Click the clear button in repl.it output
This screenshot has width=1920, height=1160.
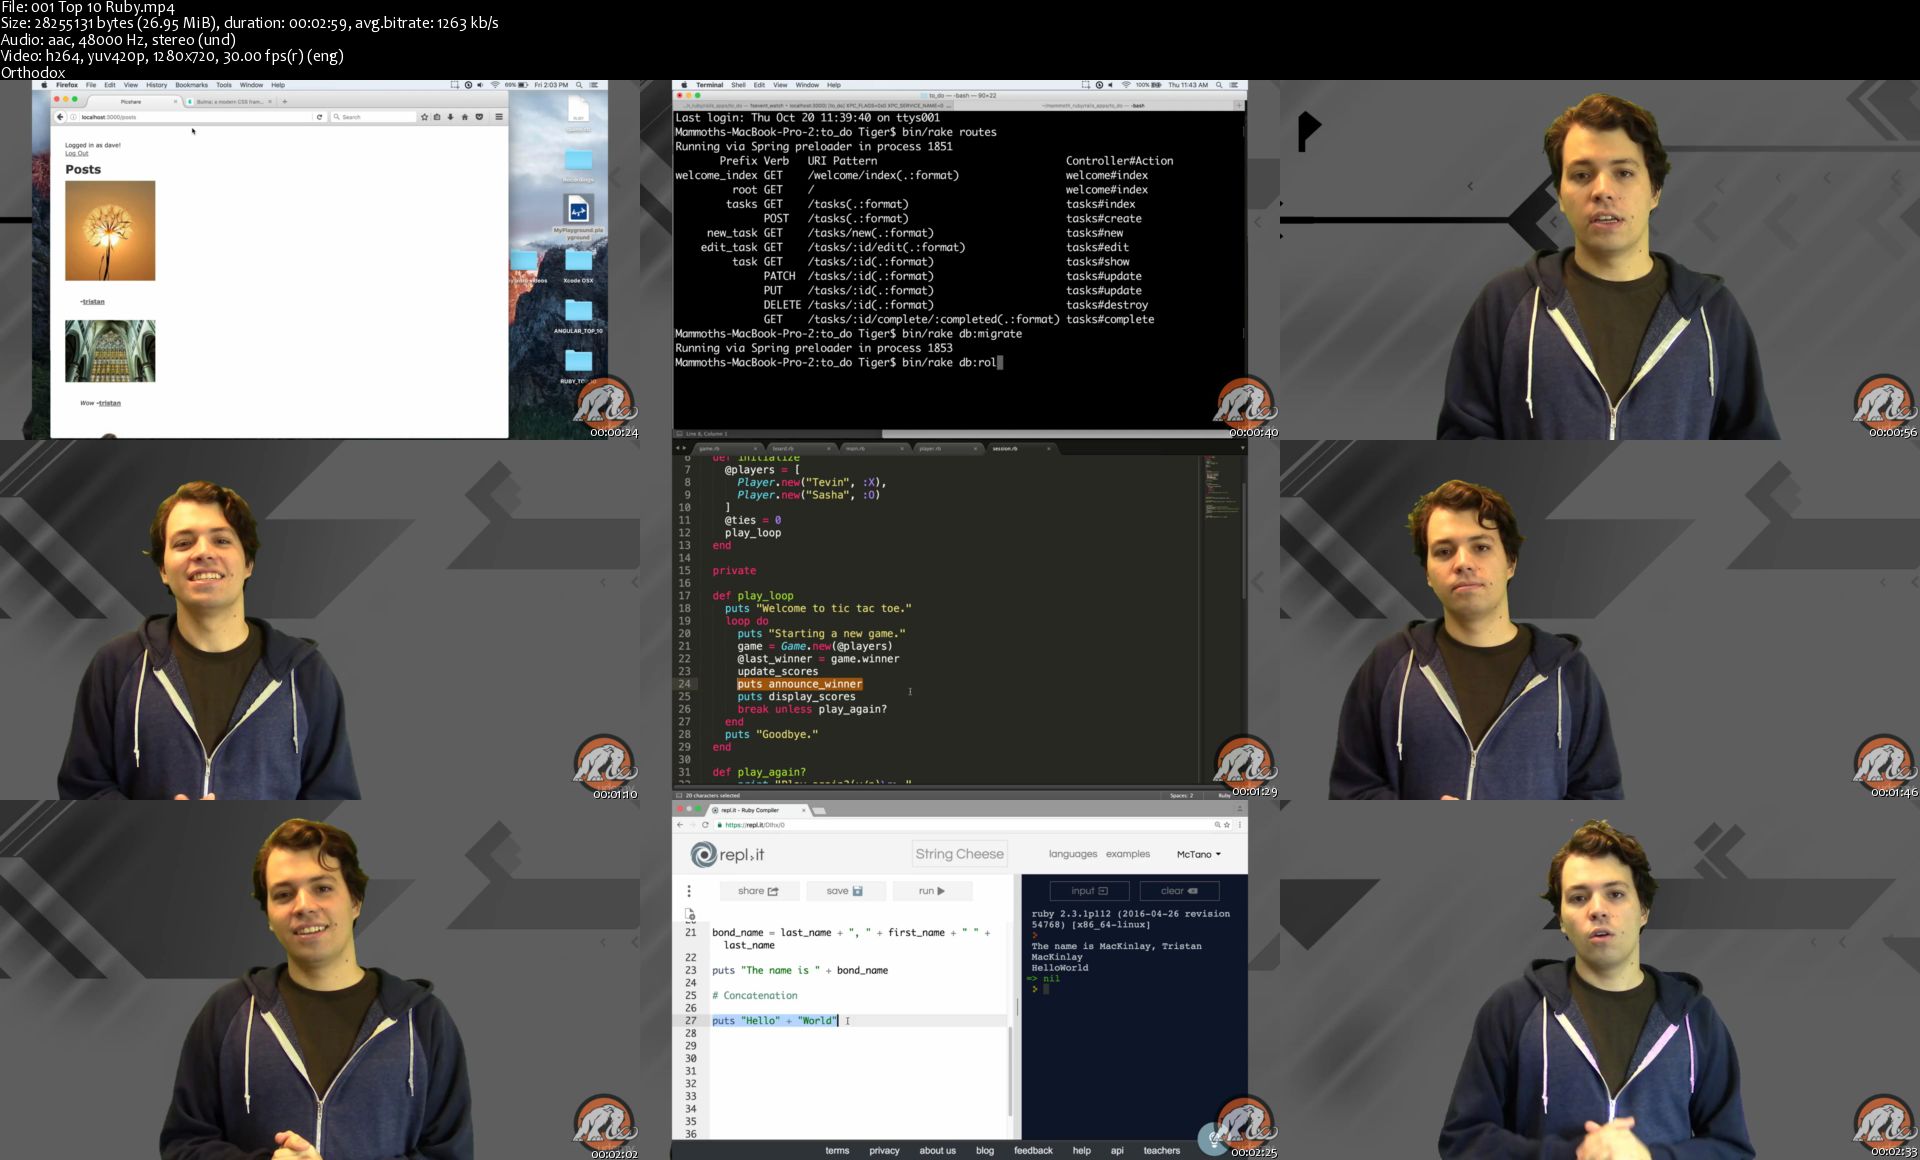(x=1177, y=891)
